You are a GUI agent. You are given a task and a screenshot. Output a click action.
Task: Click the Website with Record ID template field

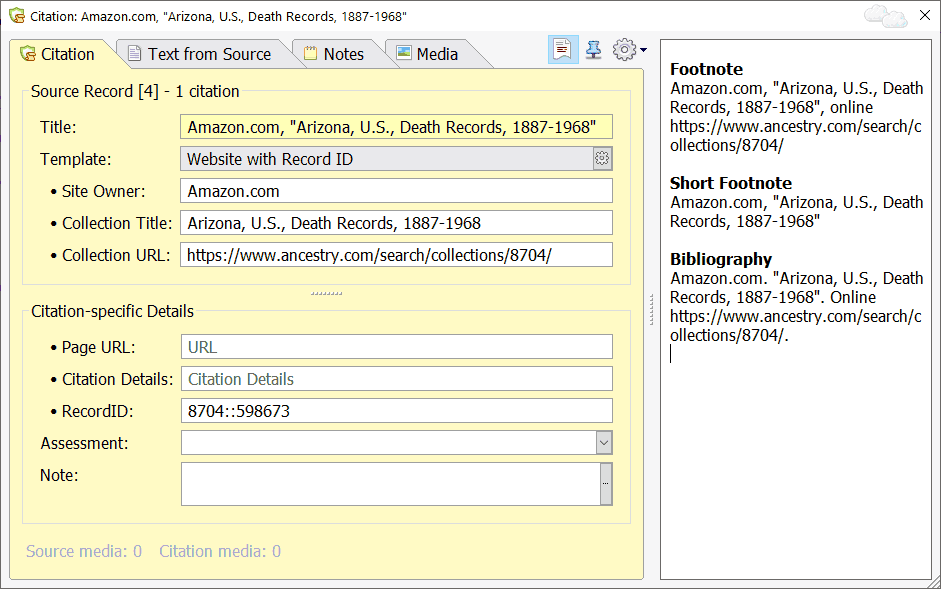click(x=387, y=159)
